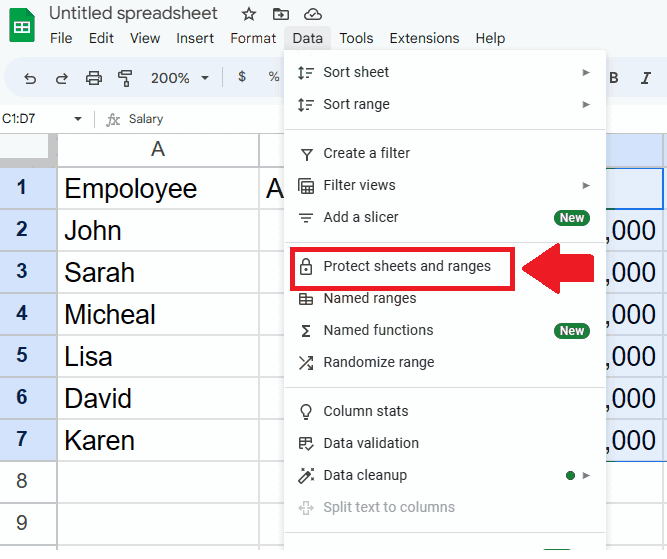Toggle italic formatting

pyautogui.click(x=646, y=78)
